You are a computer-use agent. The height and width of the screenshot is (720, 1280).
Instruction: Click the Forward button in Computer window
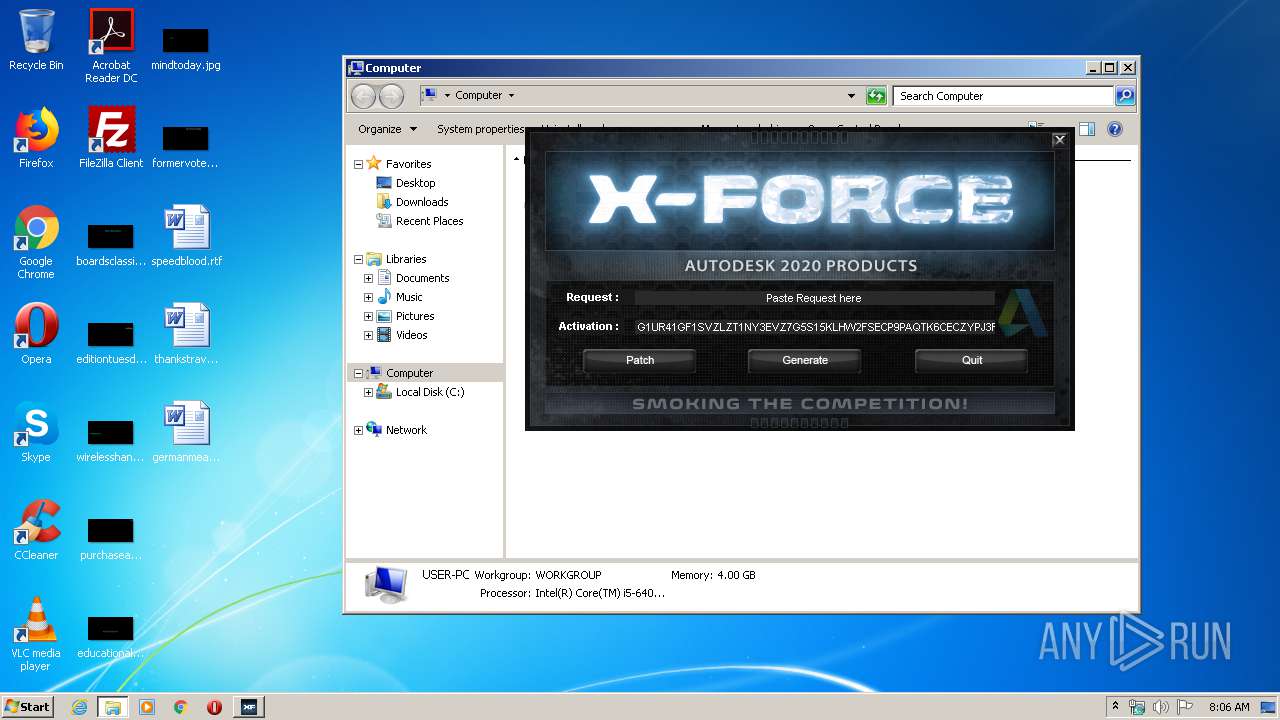(x=392, y=96)
